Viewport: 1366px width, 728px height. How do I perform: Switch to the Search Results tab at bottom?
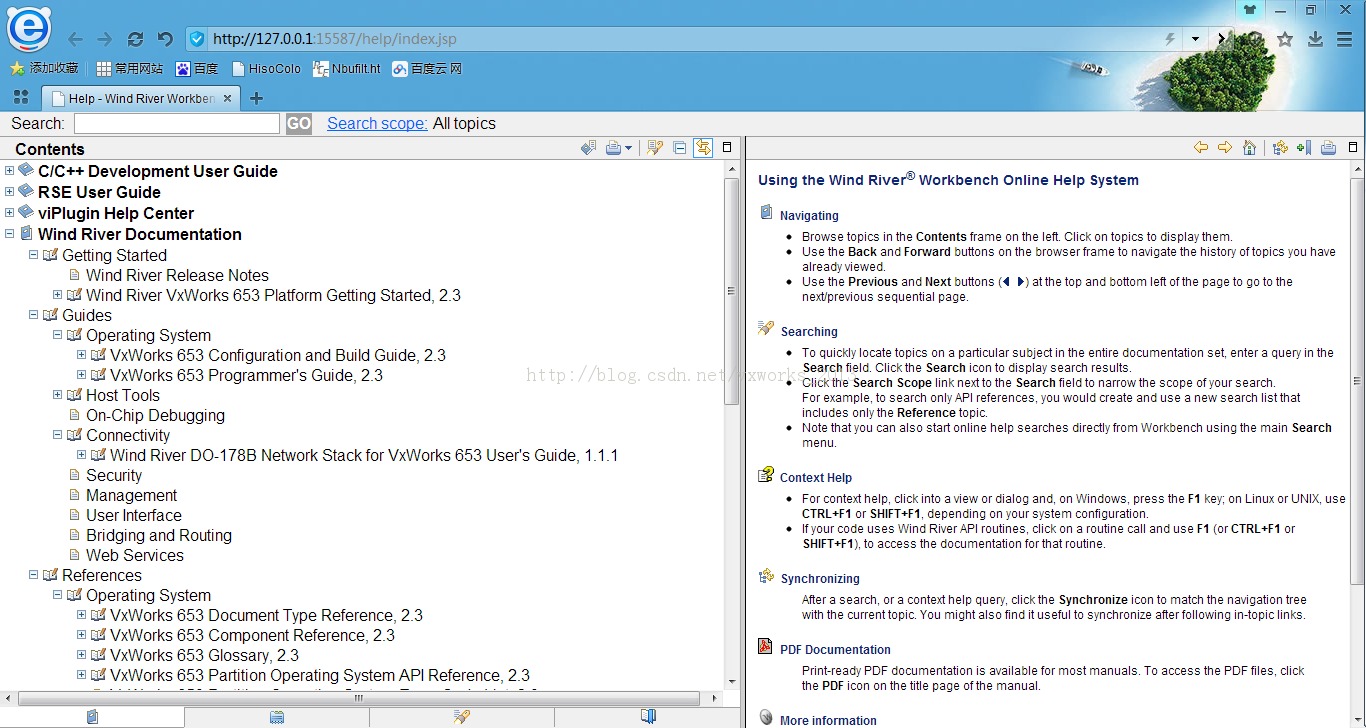(462, 717)
